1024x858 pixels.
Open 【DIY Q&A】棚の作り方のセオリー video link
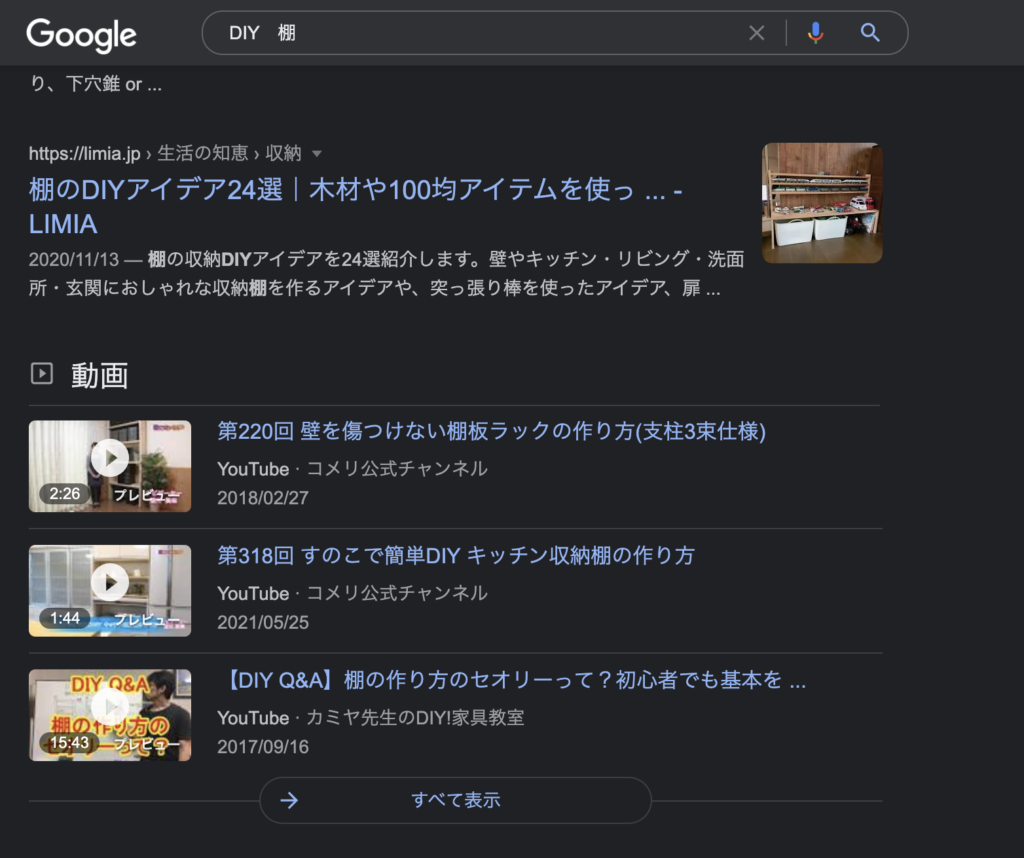[x=512, y=680]
